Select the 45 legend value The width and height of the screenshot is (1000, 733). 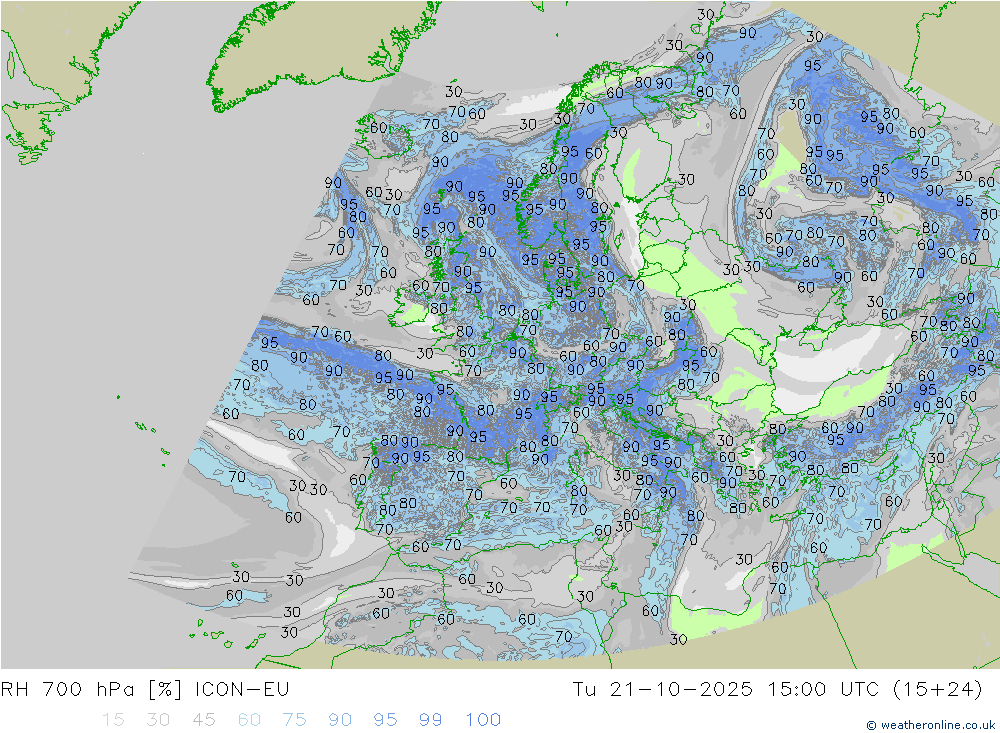[x=204, y=720]
